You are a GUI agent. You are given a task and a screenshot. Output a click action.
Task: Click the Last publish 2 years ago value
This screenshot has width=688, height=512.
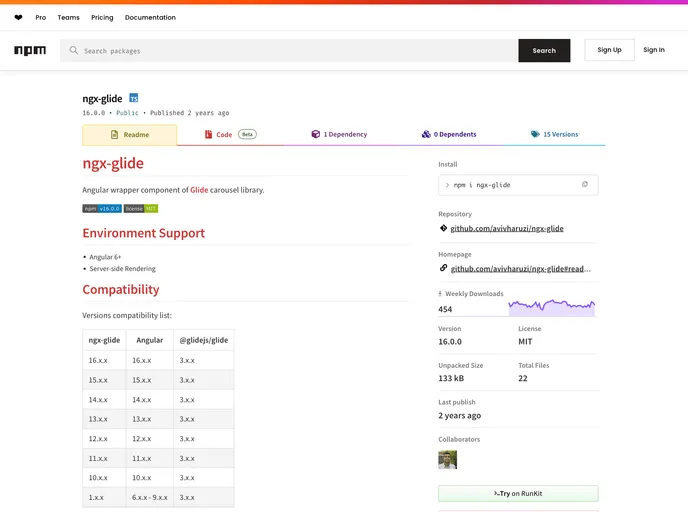459,415
